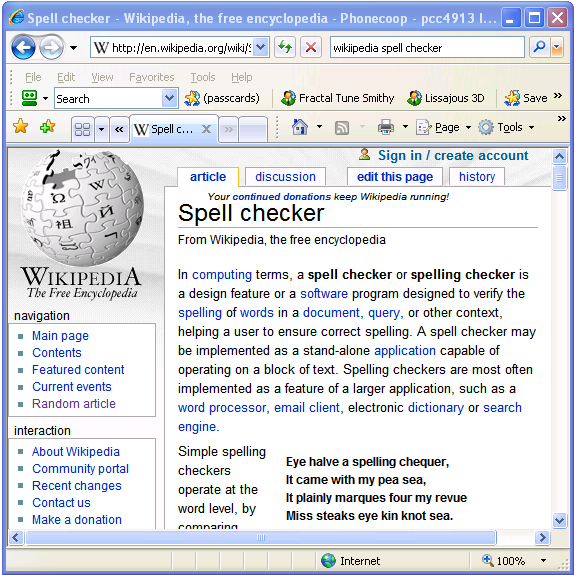This screenshot has height=575, width=576.
Task: Open the 'history' tab
Action: 477,177
